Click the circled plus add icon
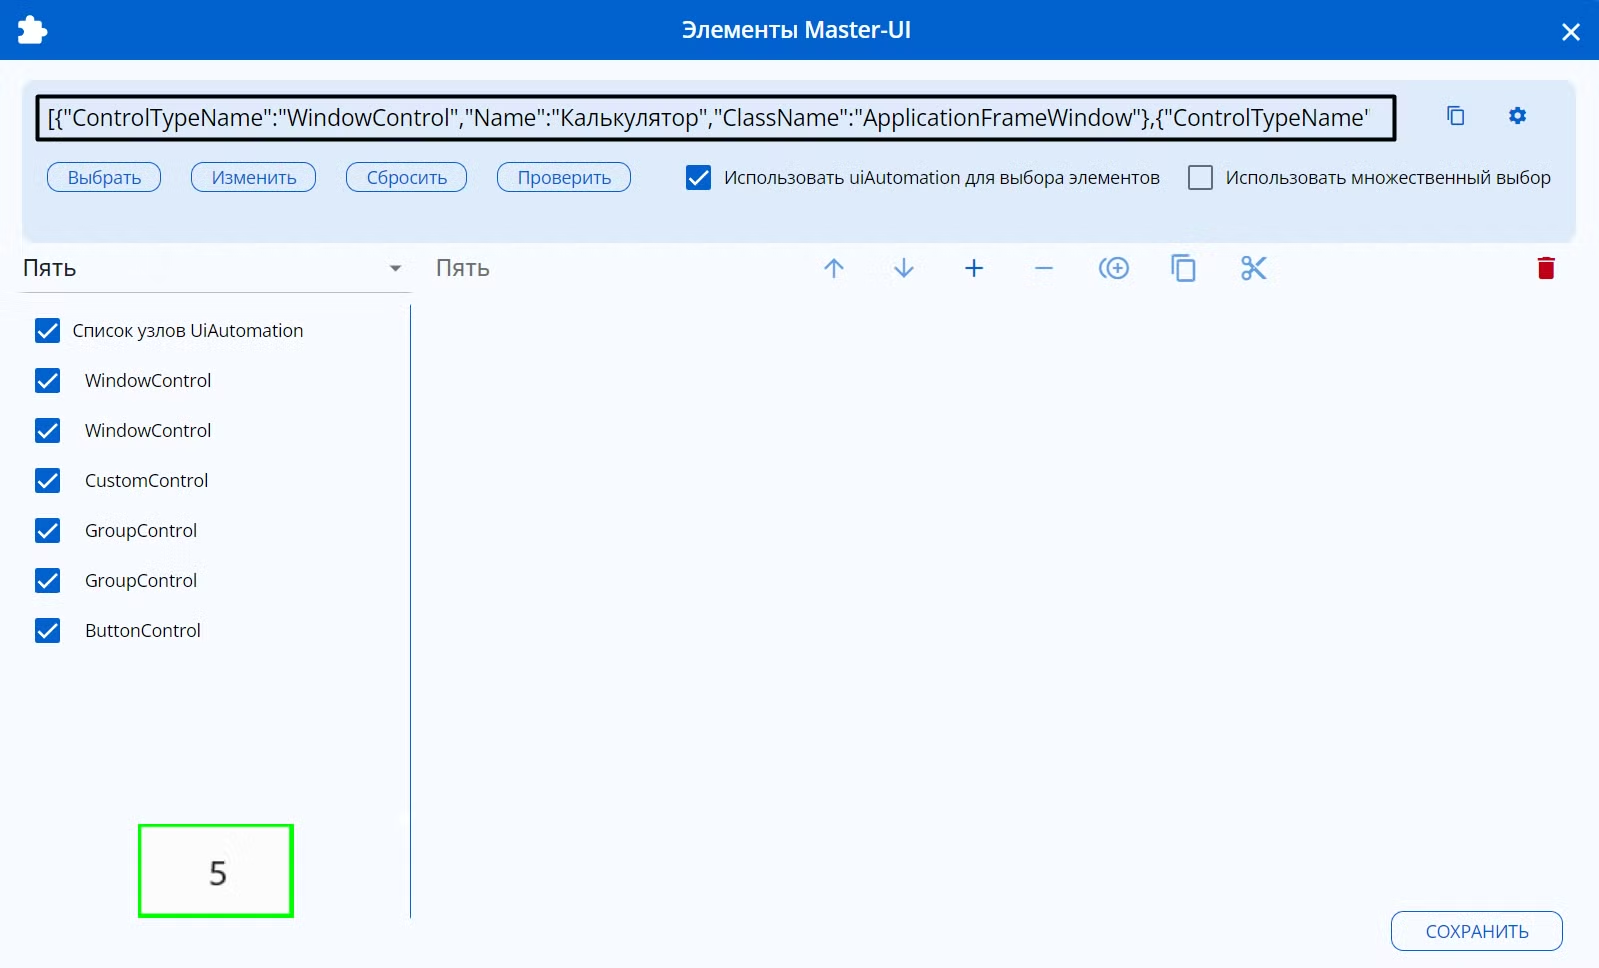 [1114, 268]
